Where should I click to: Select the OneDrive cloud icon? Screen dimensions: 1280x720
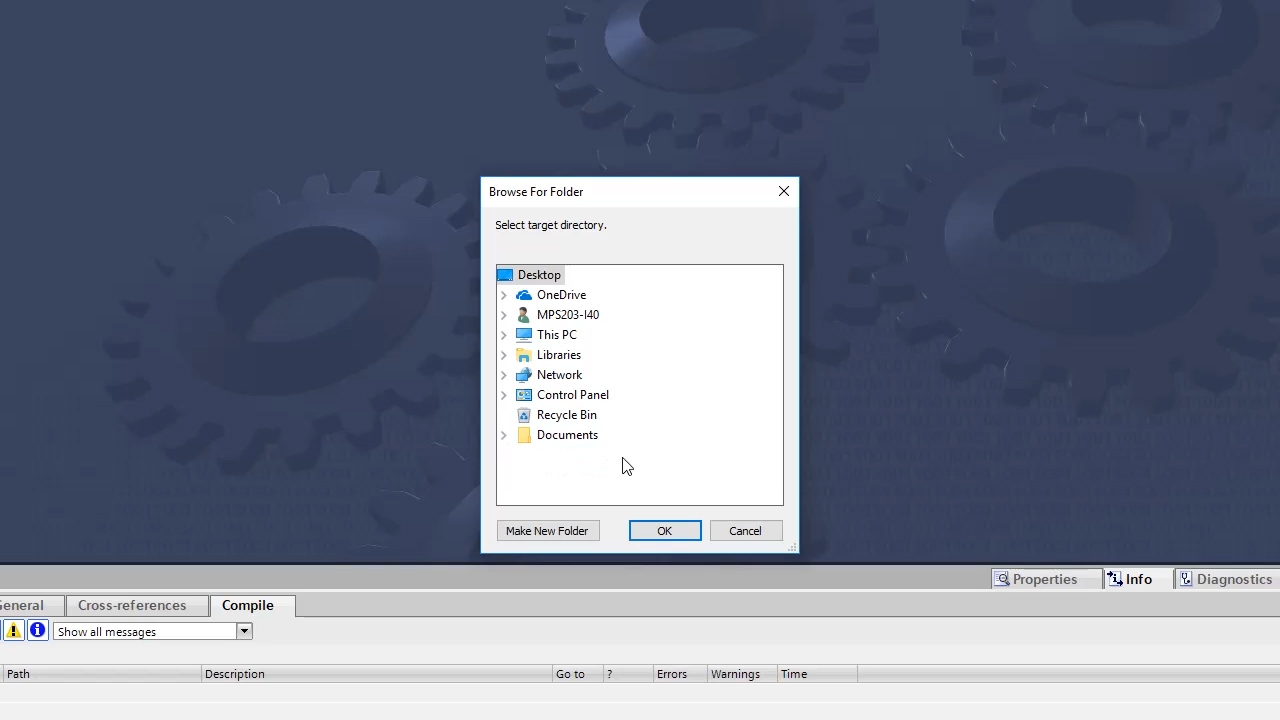[x=524, y=295]
